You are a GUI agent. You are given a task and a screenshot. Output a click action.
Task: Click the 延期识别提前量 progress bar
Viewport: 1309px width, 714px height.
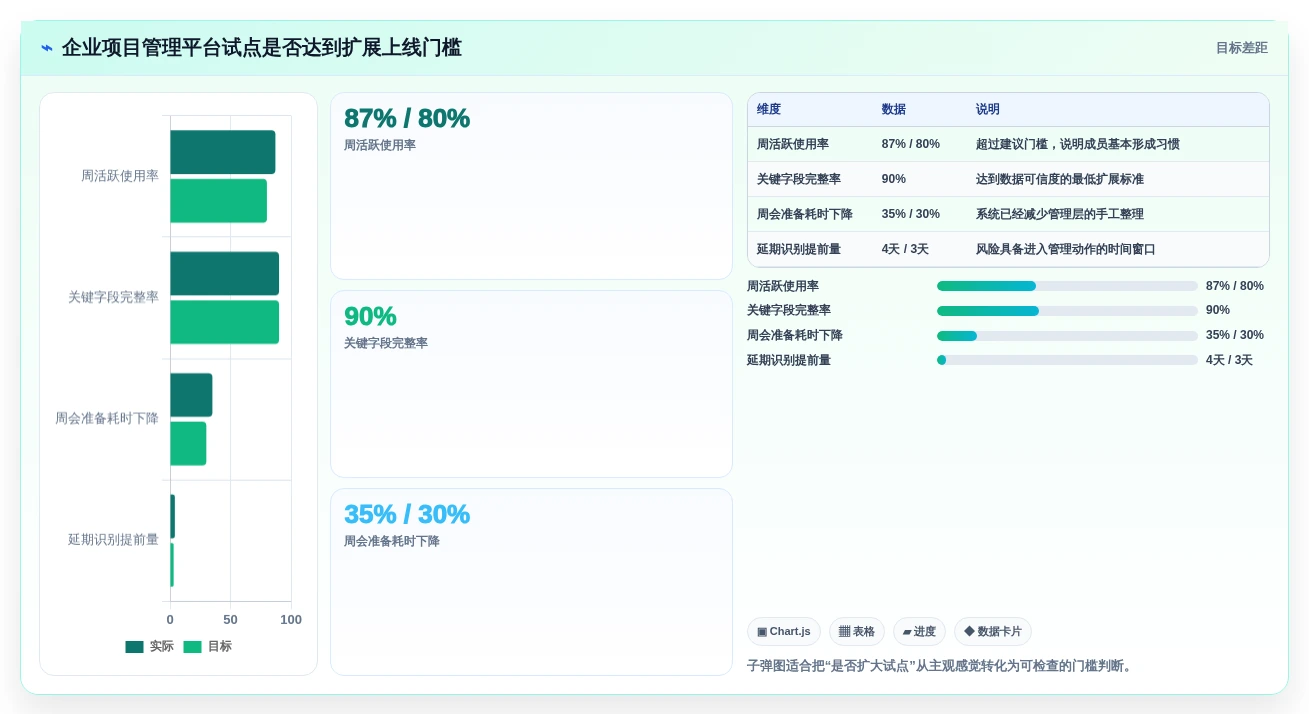[x=1067, y=360]
